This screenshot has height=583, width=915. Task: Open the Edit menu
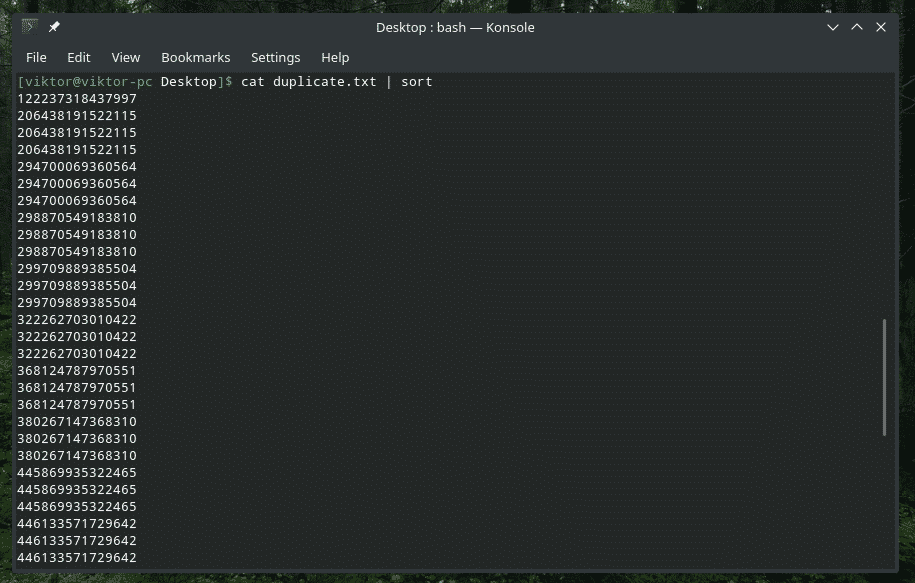[79, 57]
